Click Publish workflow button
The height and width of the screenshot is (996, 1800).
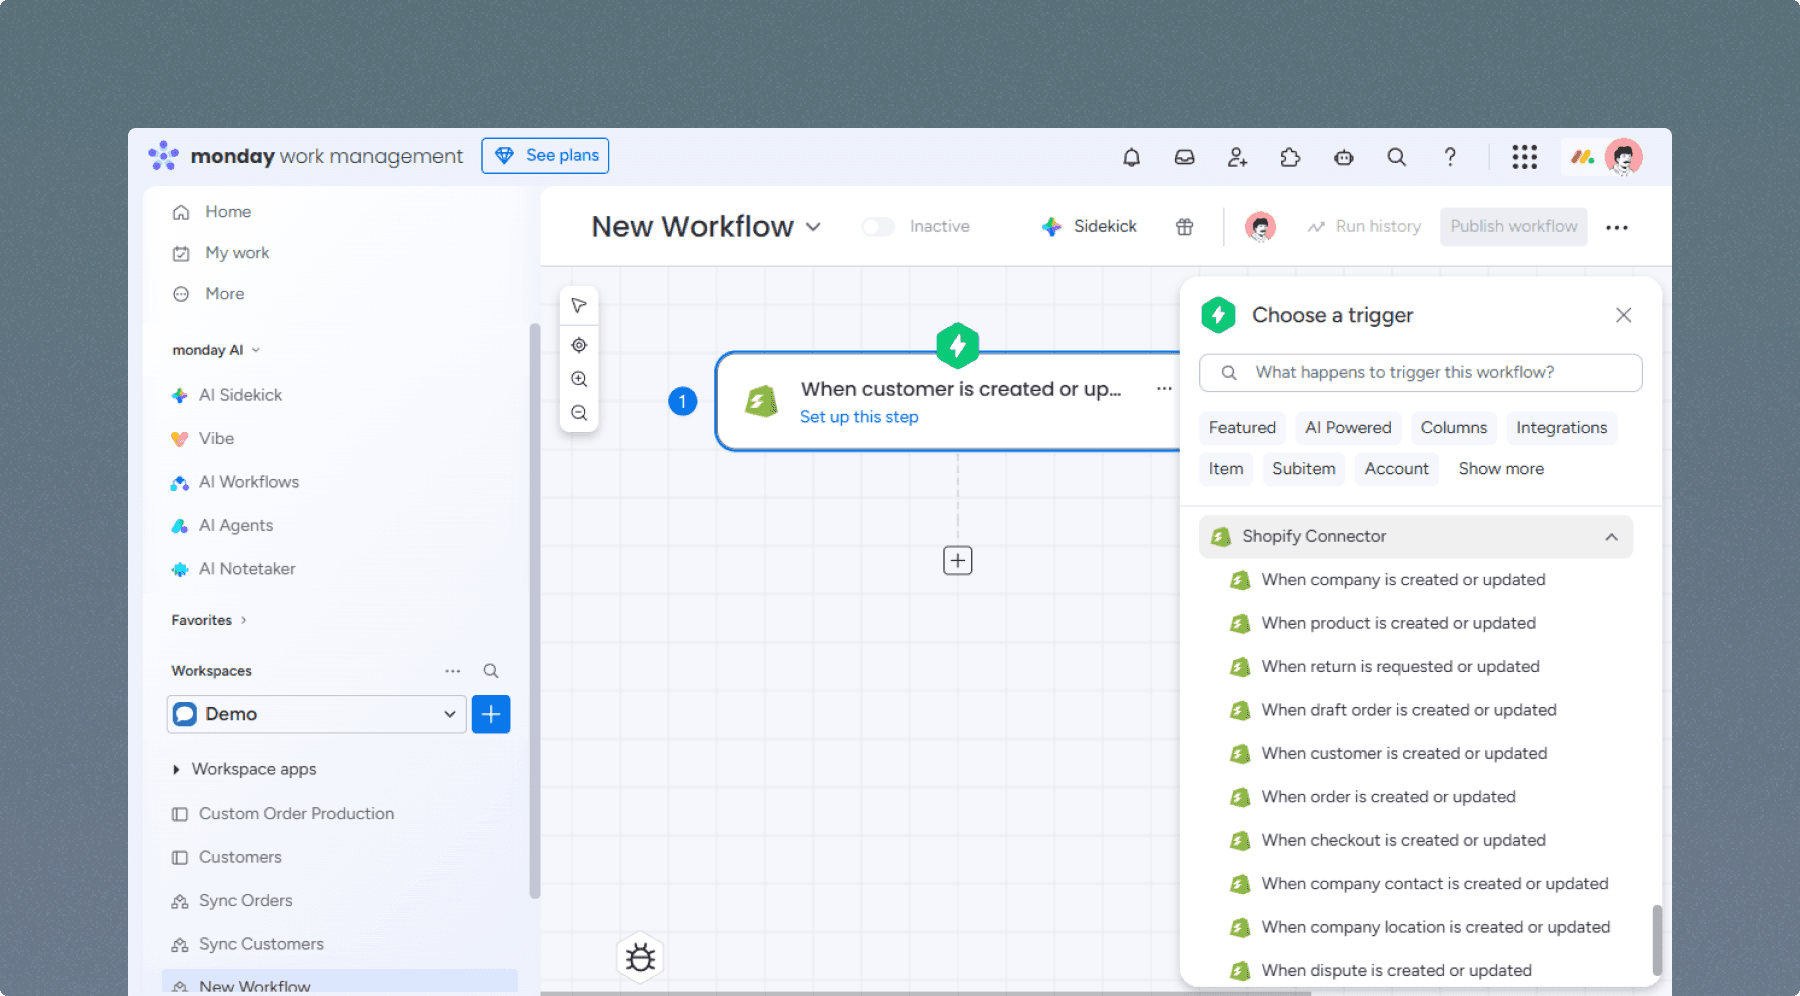click(x=1513, y=227)
